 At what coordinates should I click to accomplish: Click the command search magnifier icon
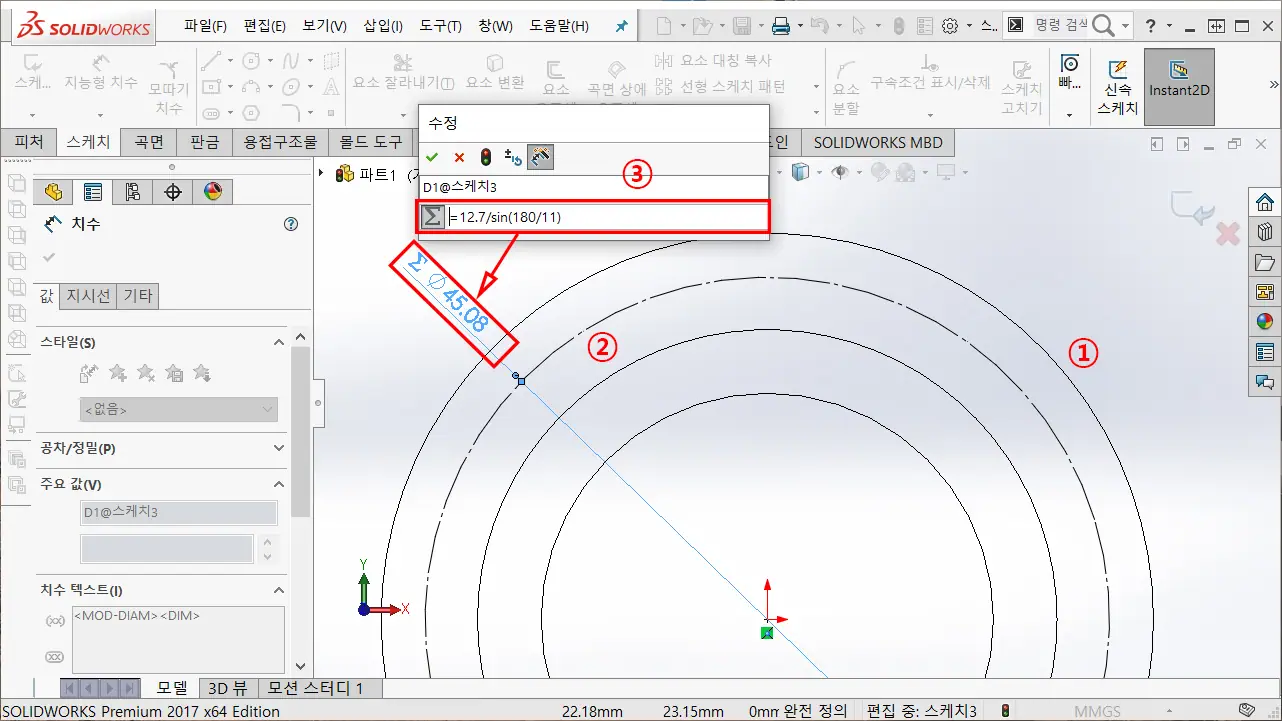coord(1103,26)
